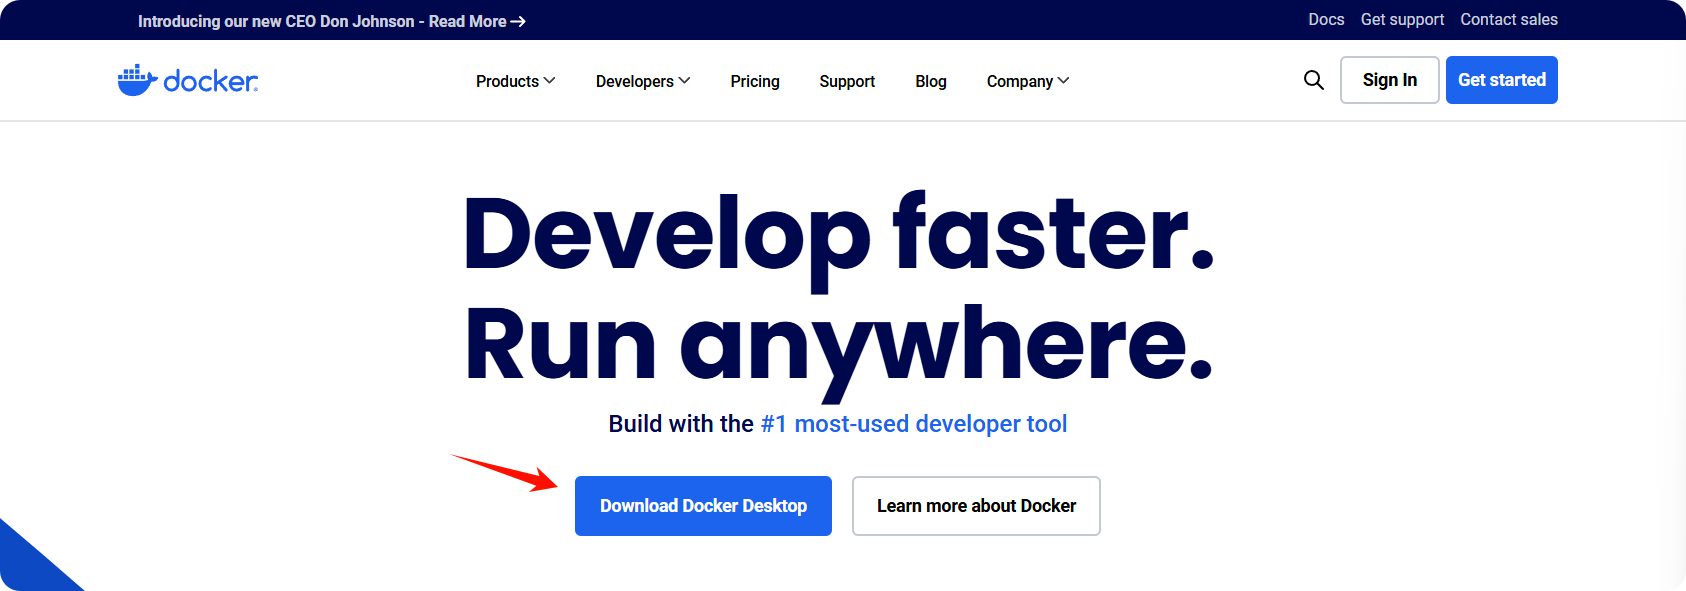
Task: Open the Docs link in top bar
Action: click(x=1325, y=20)
